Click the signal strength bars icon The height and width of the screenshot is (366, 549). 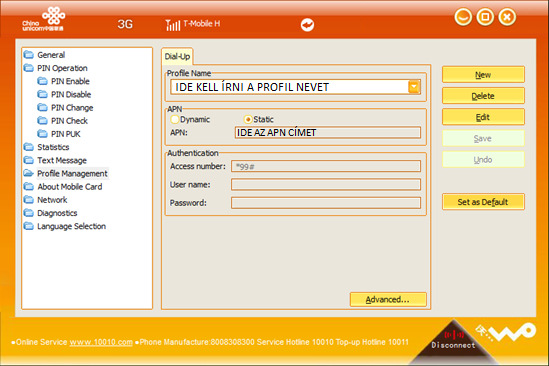tap(173, 25)
